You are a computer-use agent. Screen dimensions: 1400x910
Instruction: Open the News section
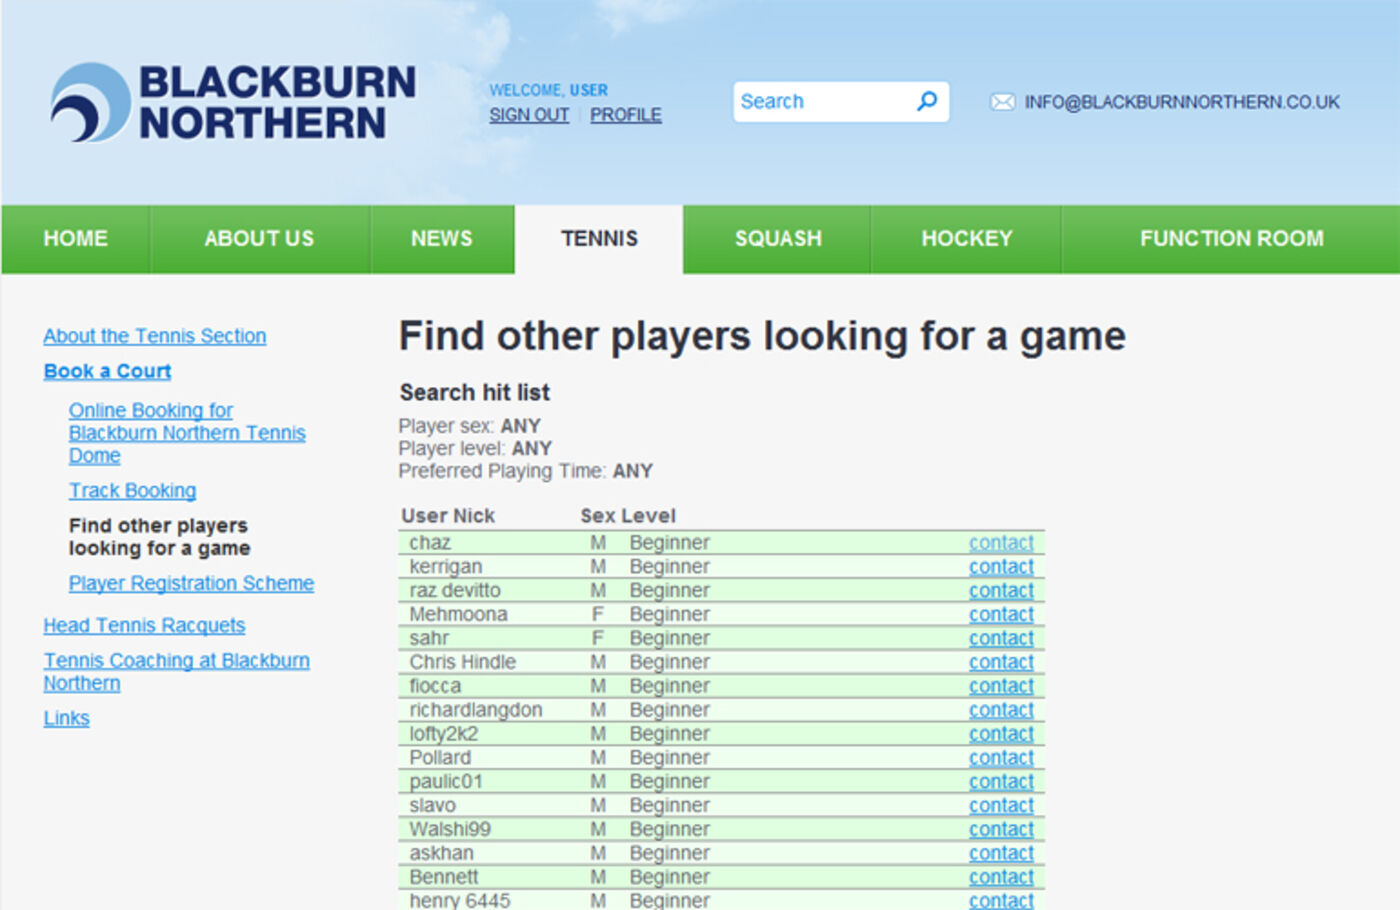[441, 239]
